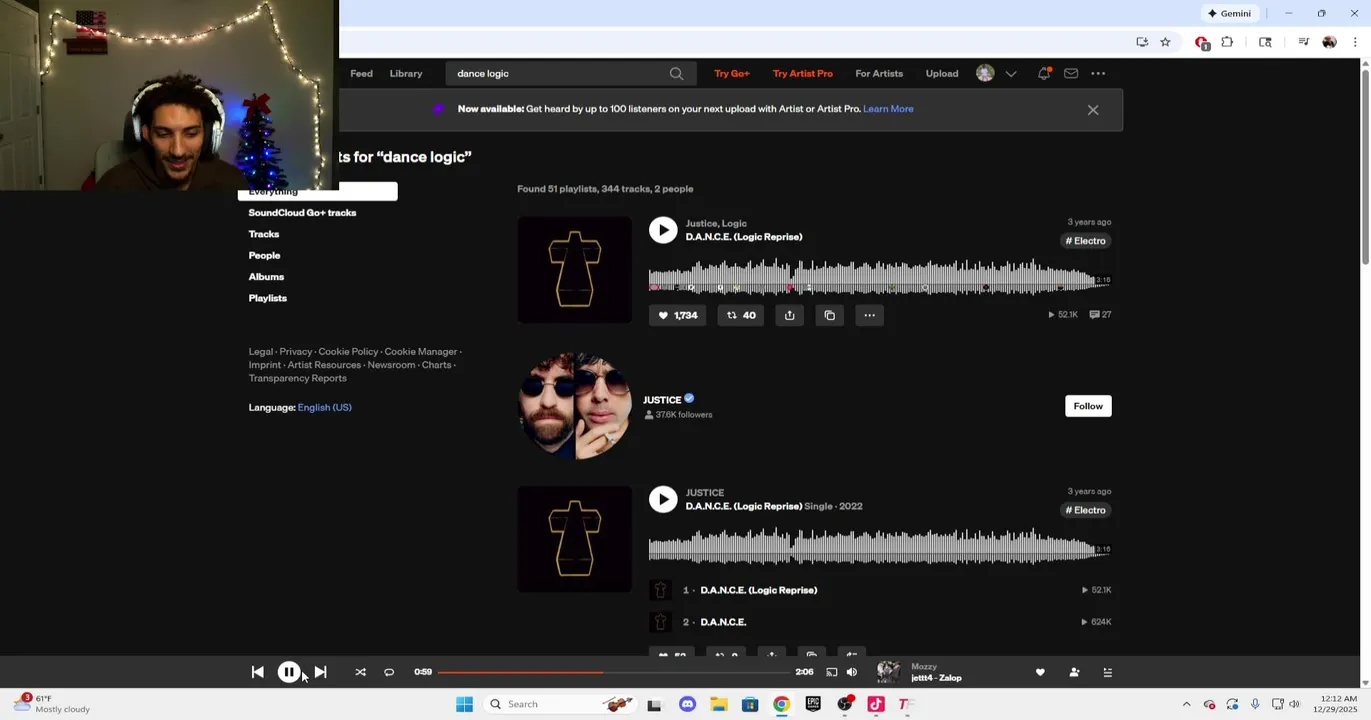Open the Cookie Policy footer link
Viewport: 1371px width, 720px height.
348,352
